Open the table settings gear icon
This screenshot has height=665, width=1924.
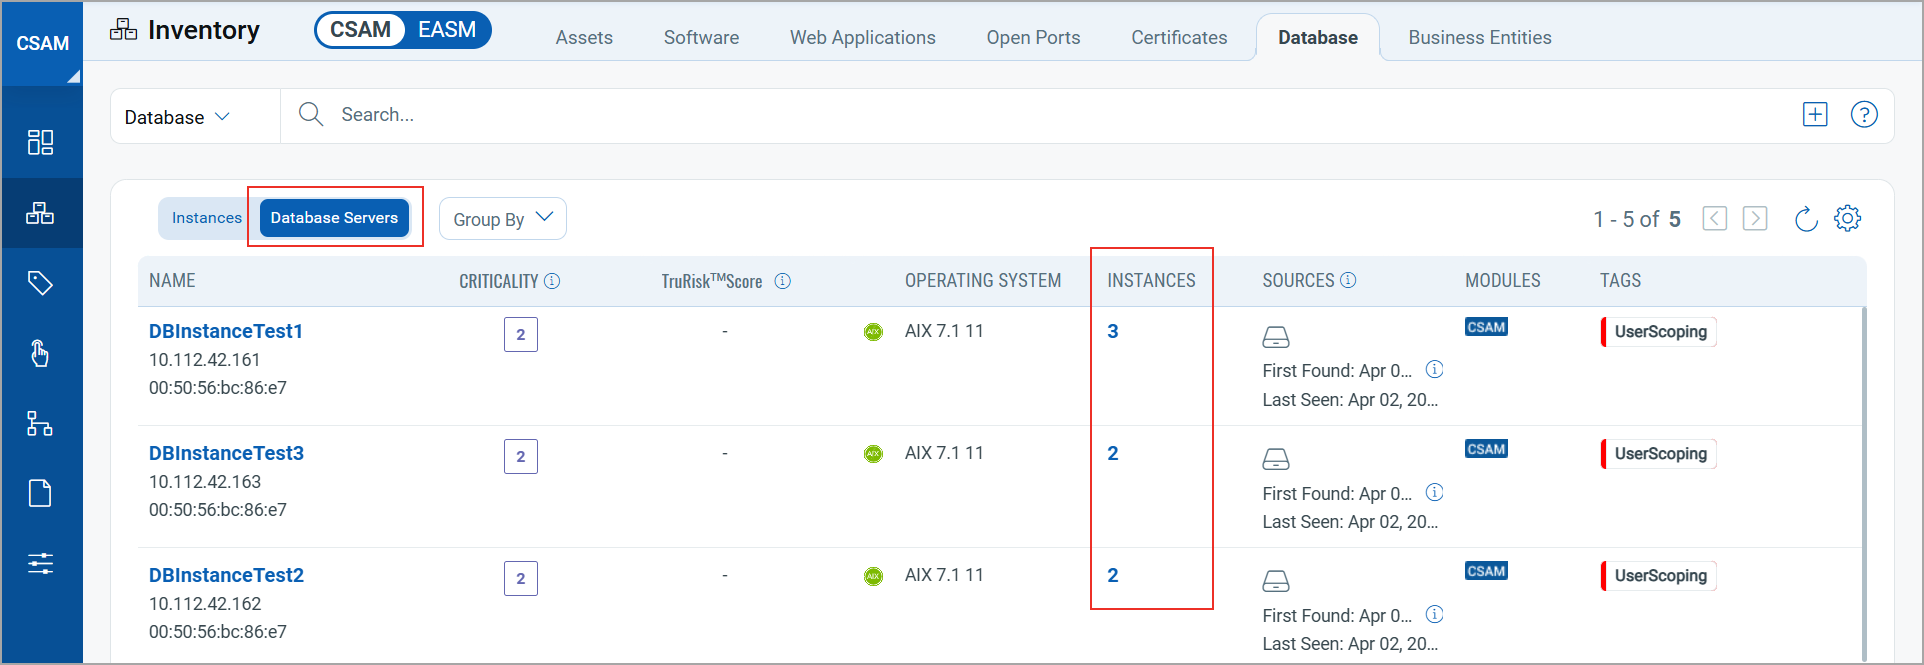point(1848,218)
